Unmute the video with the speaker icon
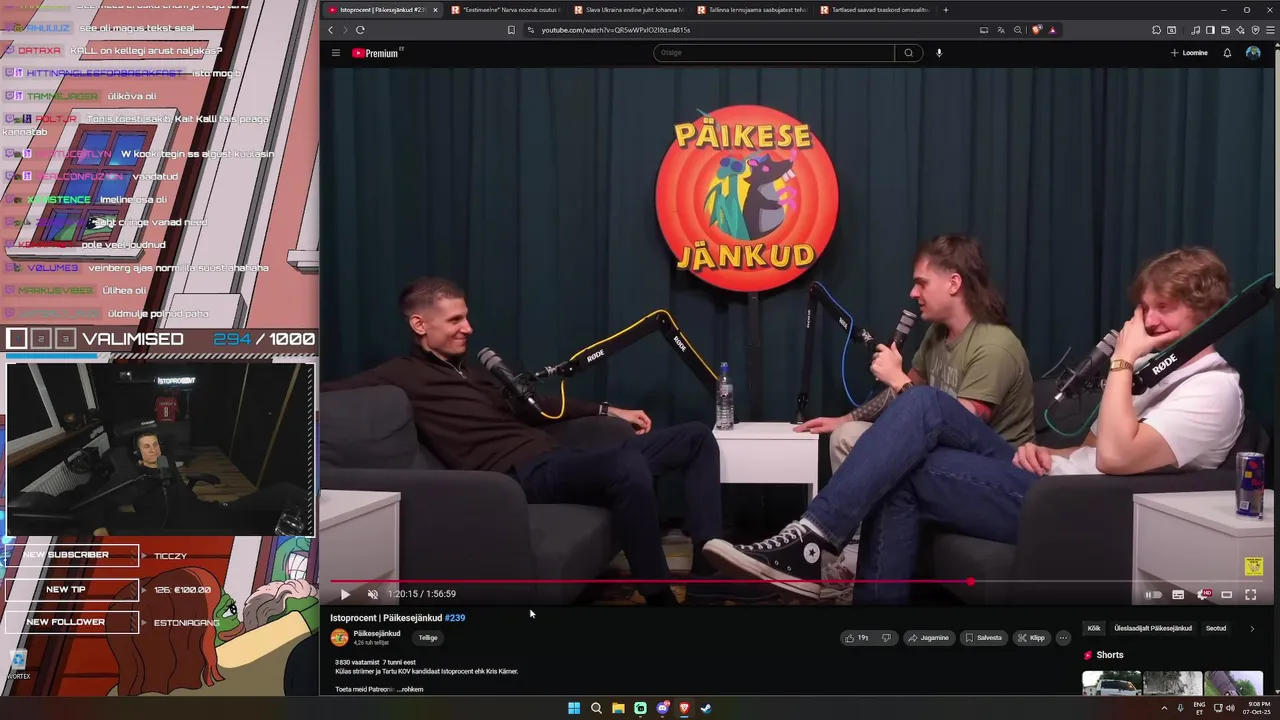Viewport: 1280px width, 720px height. [x=373, y=594]
